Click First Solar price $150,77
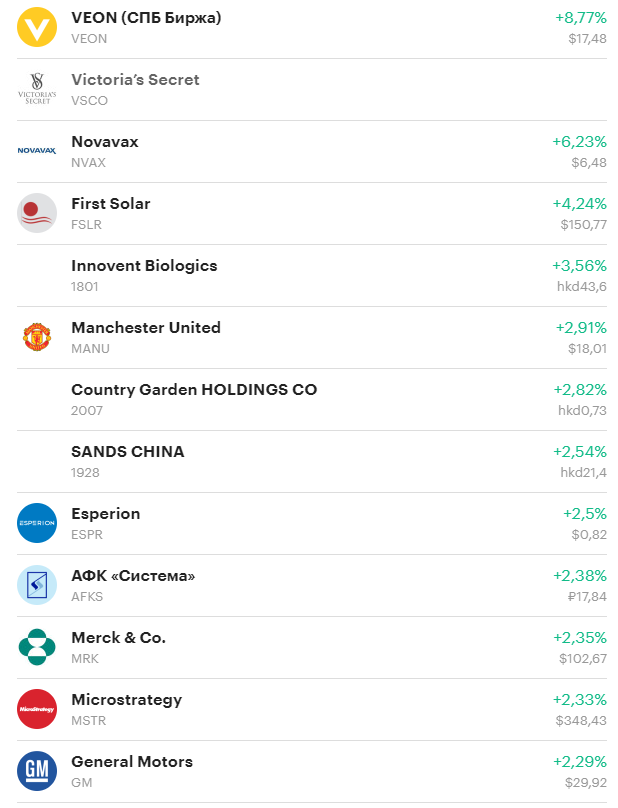 [x=583, y=225]
